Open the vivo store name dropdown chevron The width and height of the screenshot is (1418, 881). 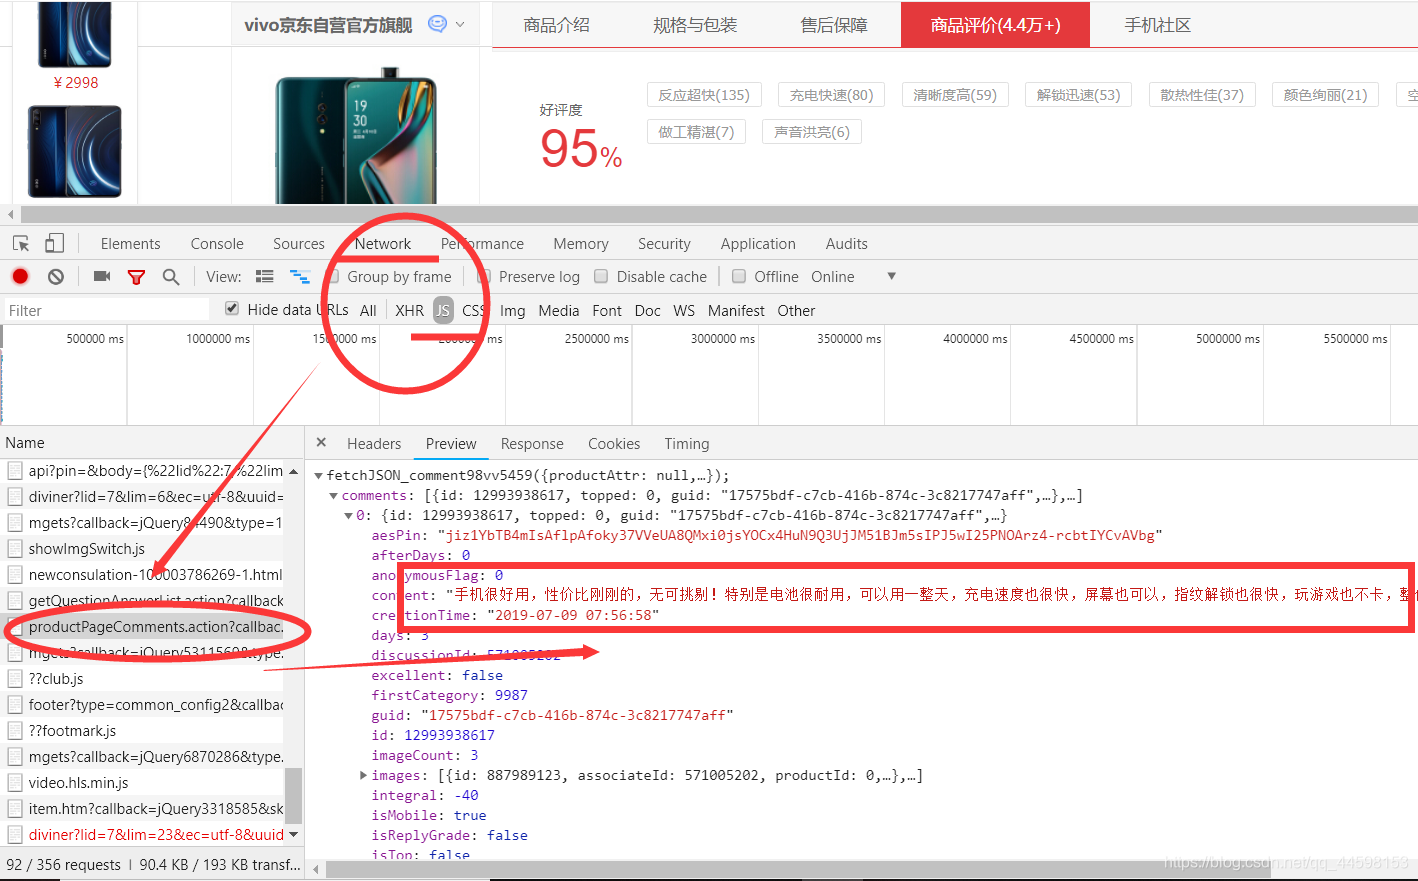pos(460,24)
